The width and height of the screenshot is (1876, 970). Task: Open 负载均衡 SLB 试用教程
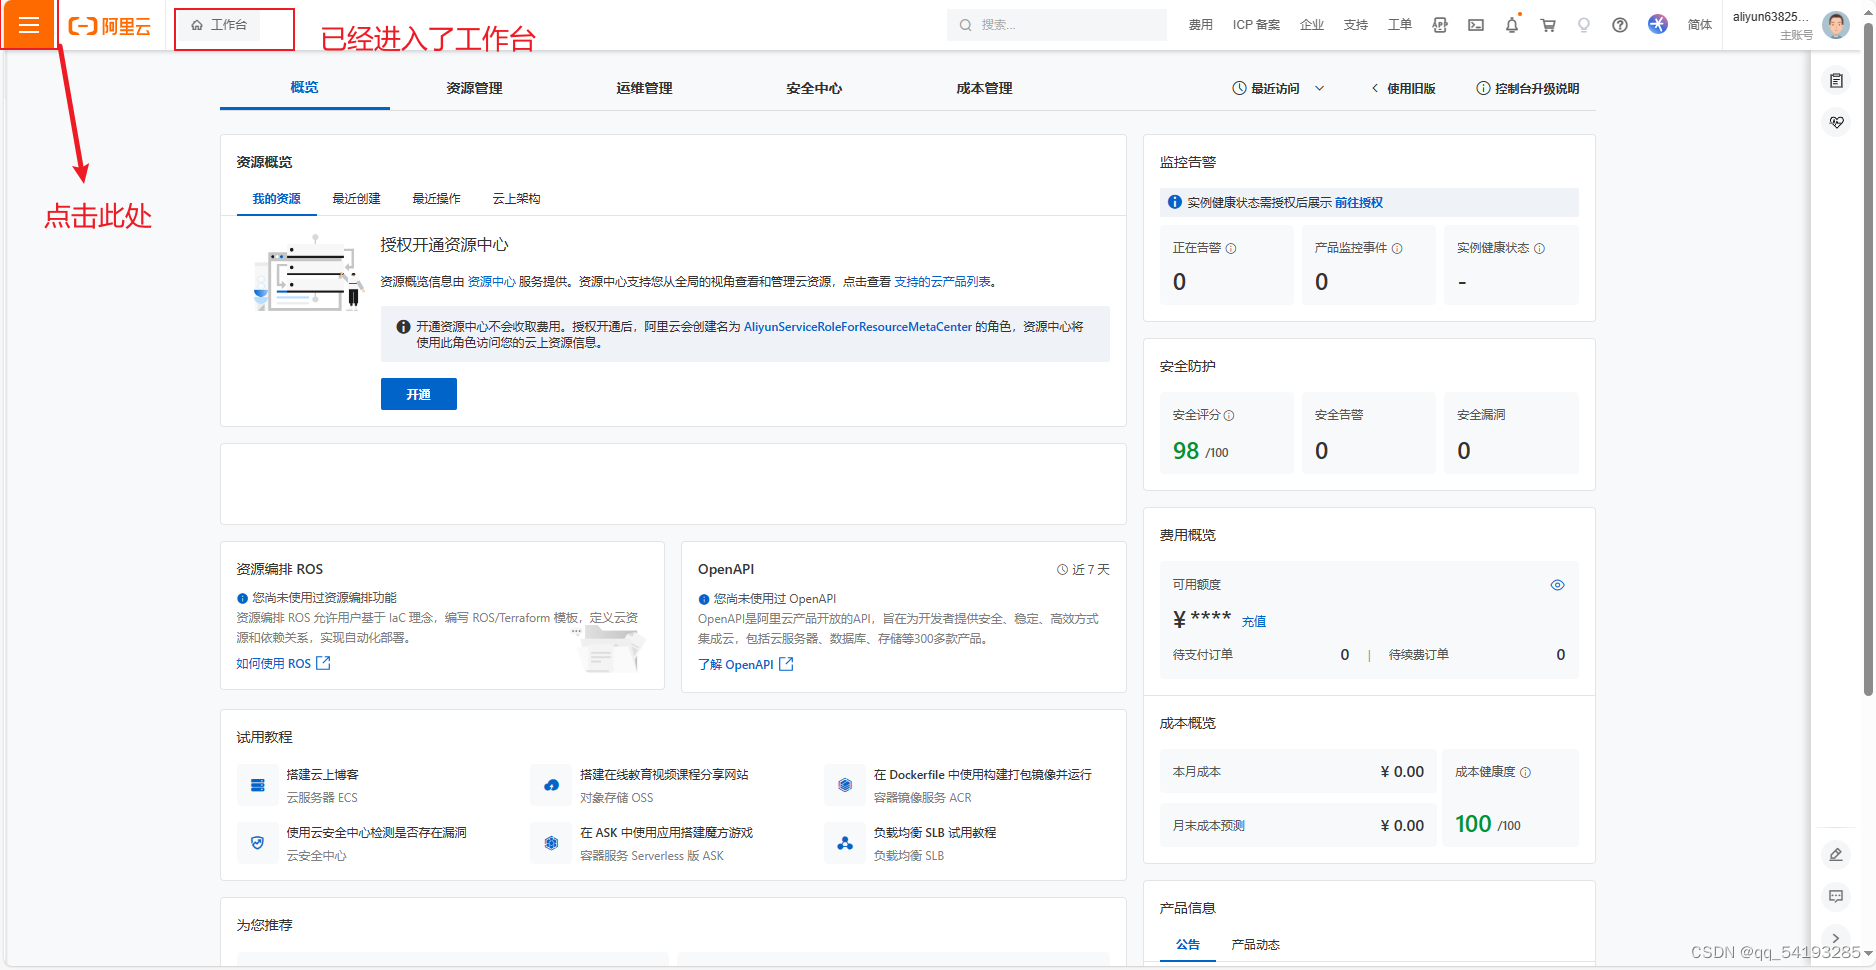934,833
